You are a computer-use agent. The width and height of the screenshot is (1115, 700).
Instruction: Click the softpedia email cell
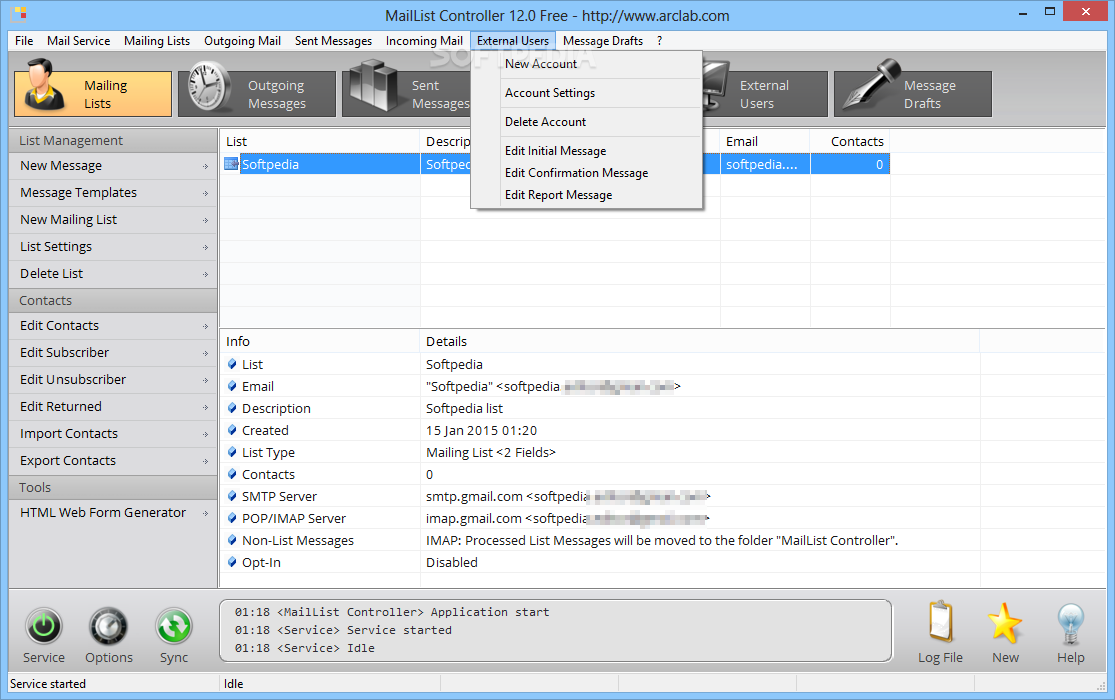point(765,164)
